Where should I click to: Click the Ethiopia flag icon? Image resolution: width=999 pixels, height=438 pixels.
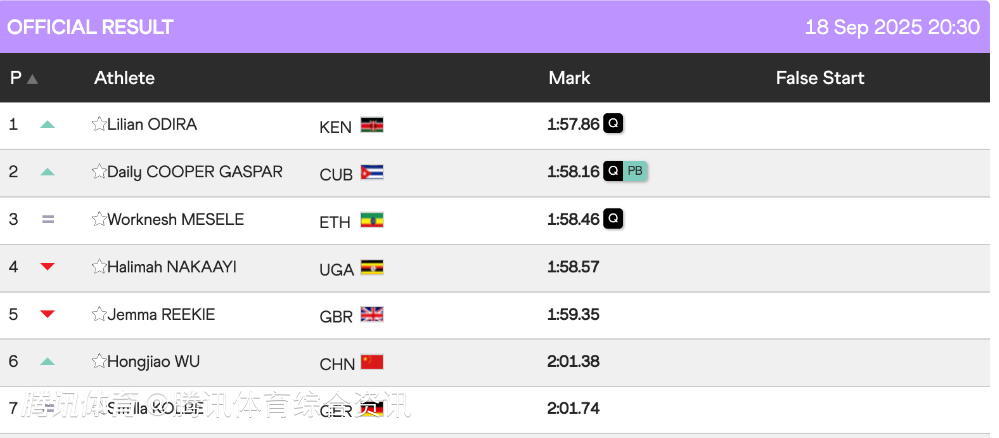pos(372,220)
